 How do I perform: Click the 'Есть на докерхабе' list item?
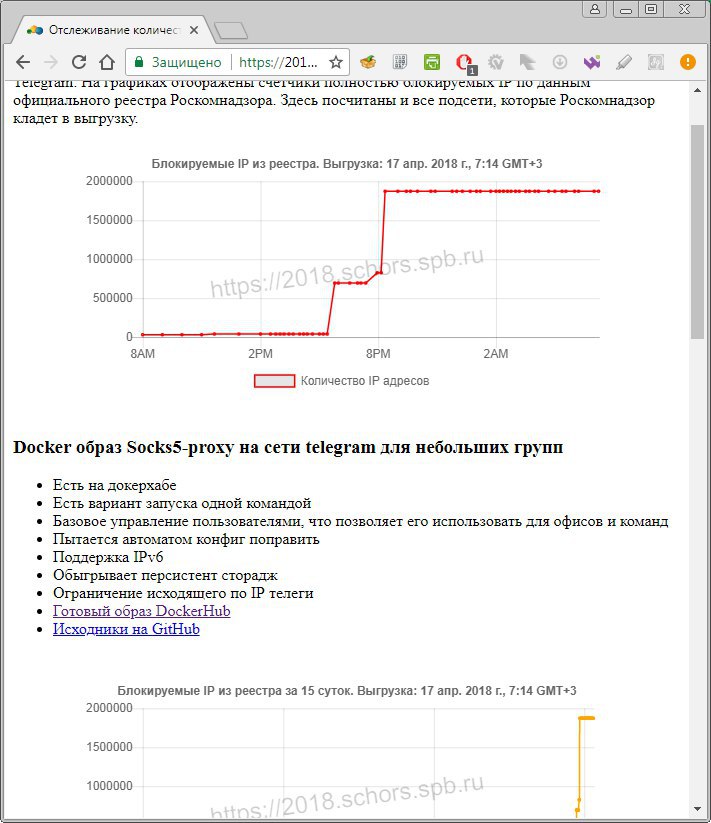coord(114,485)
